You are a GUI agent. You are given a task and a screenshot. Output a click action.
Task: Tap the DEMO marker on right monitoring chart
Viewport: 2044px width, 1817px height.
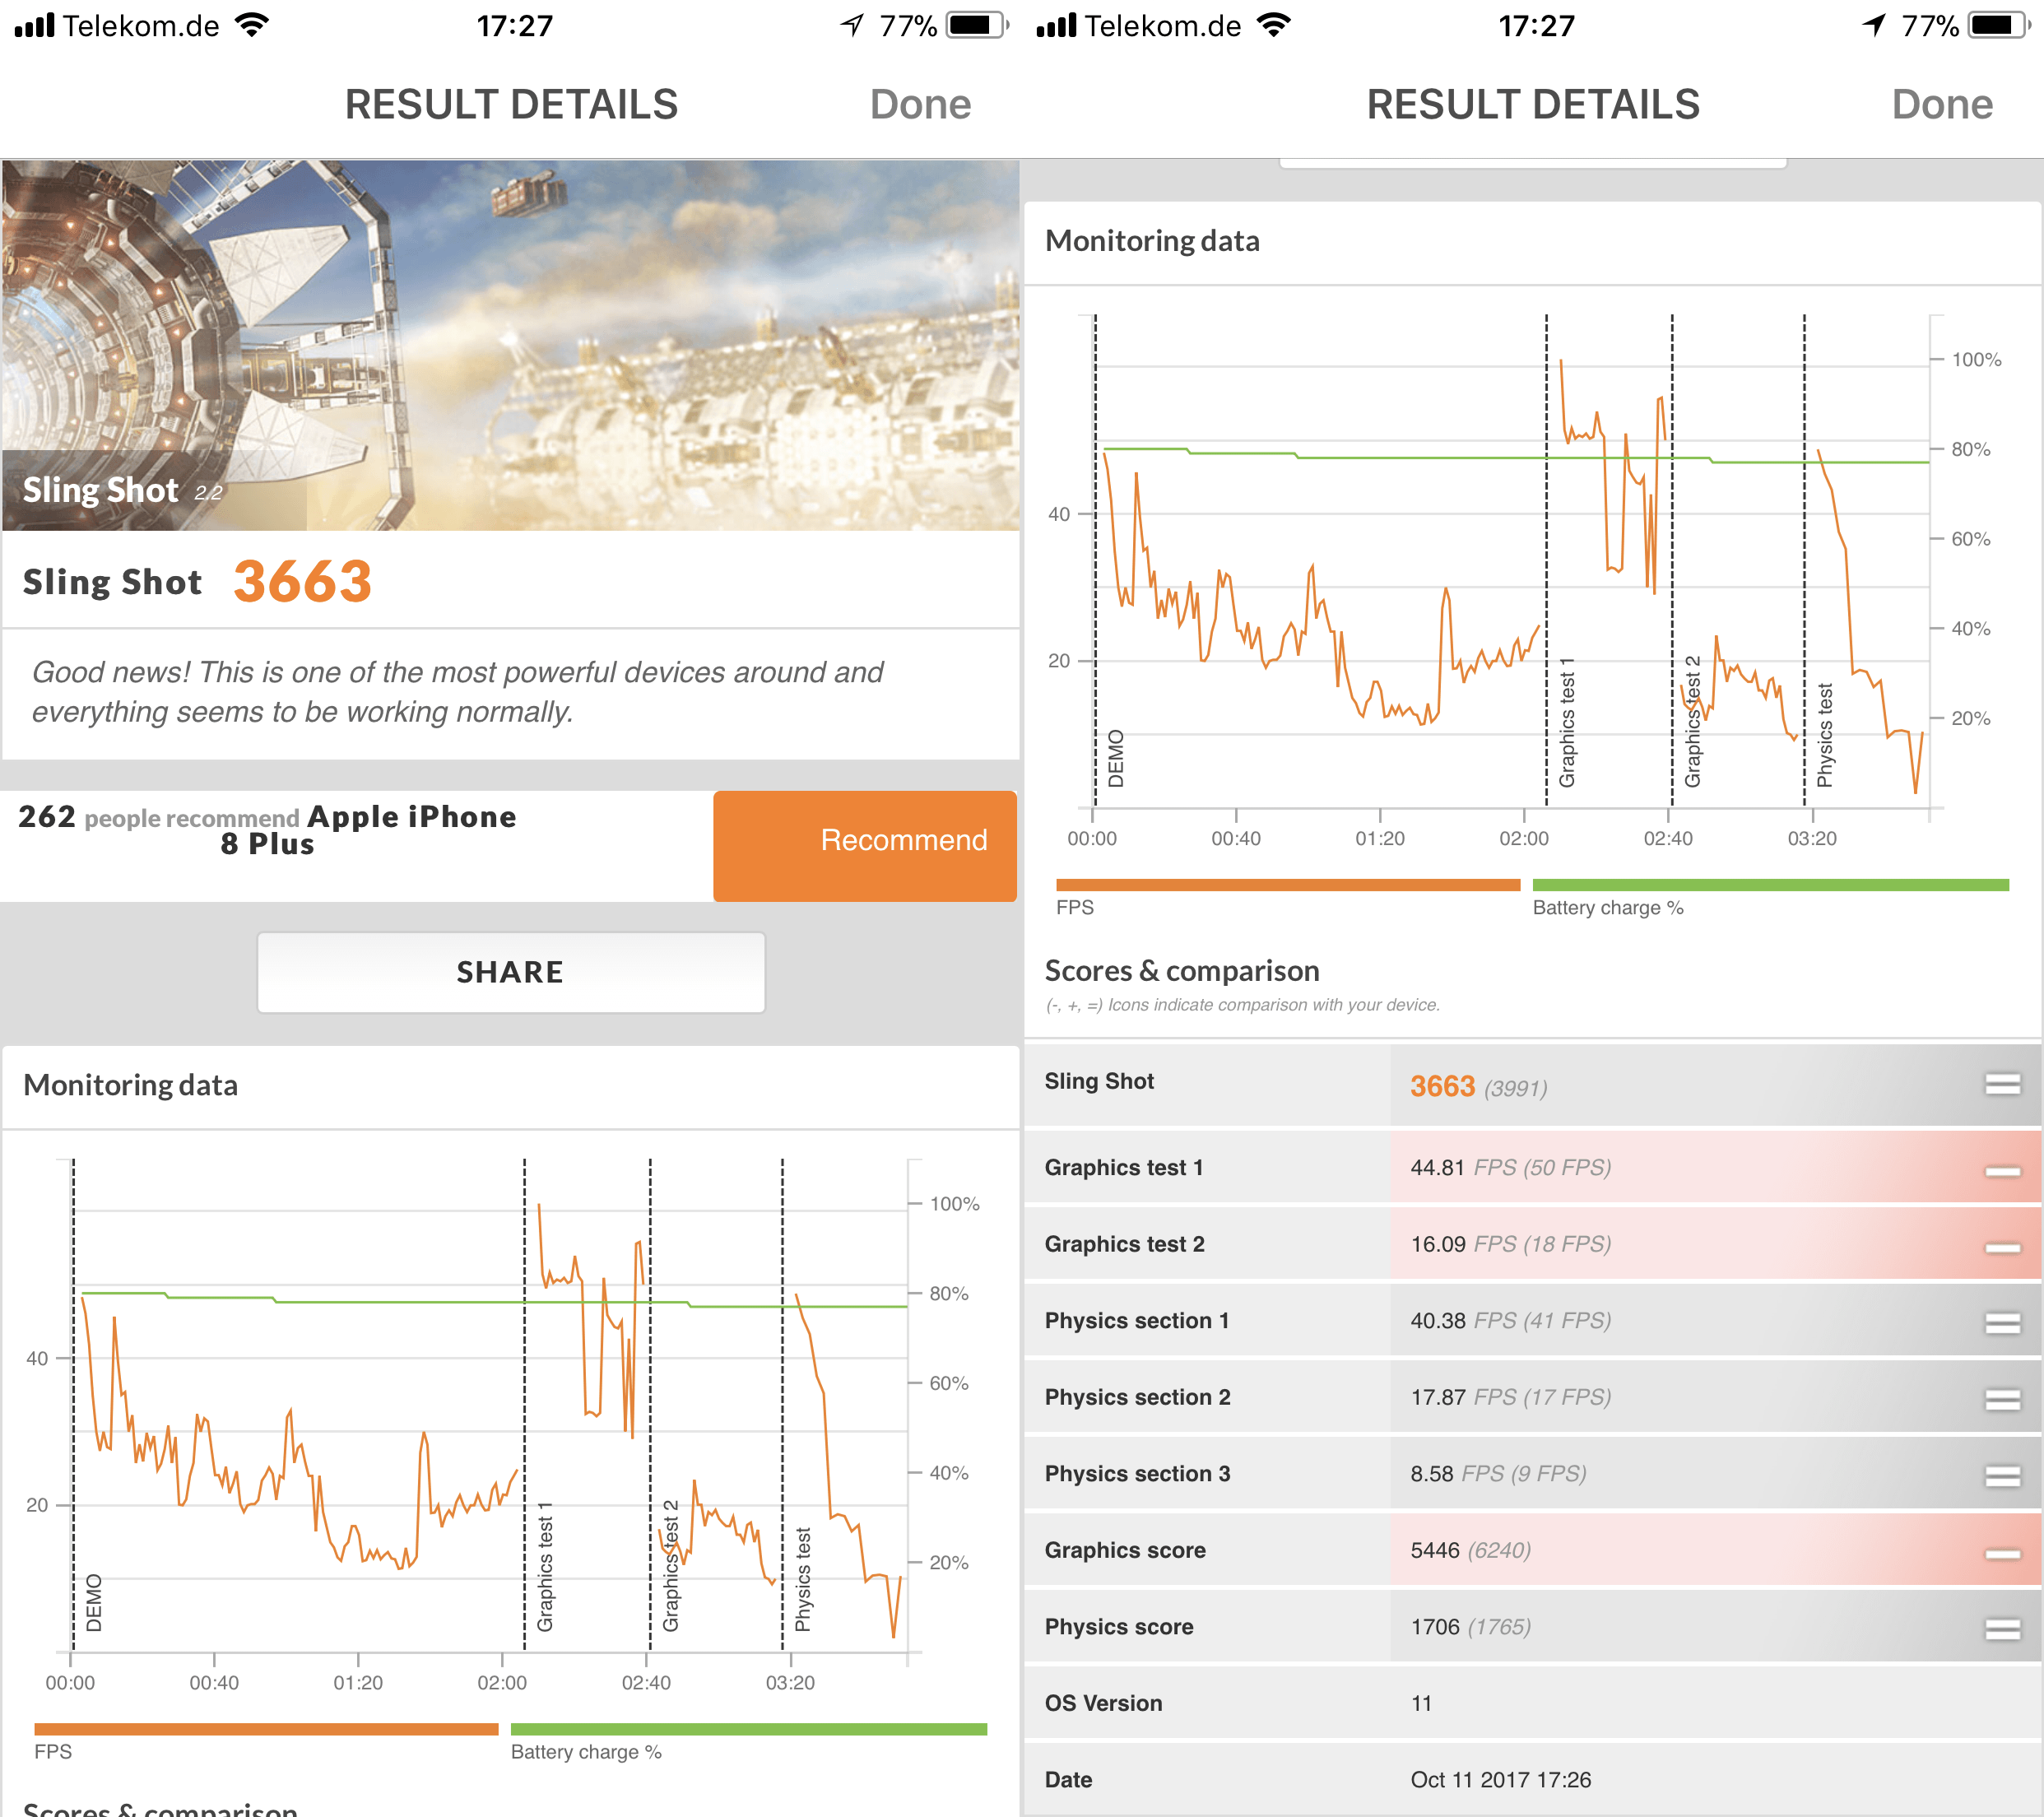click(1116, 758)
